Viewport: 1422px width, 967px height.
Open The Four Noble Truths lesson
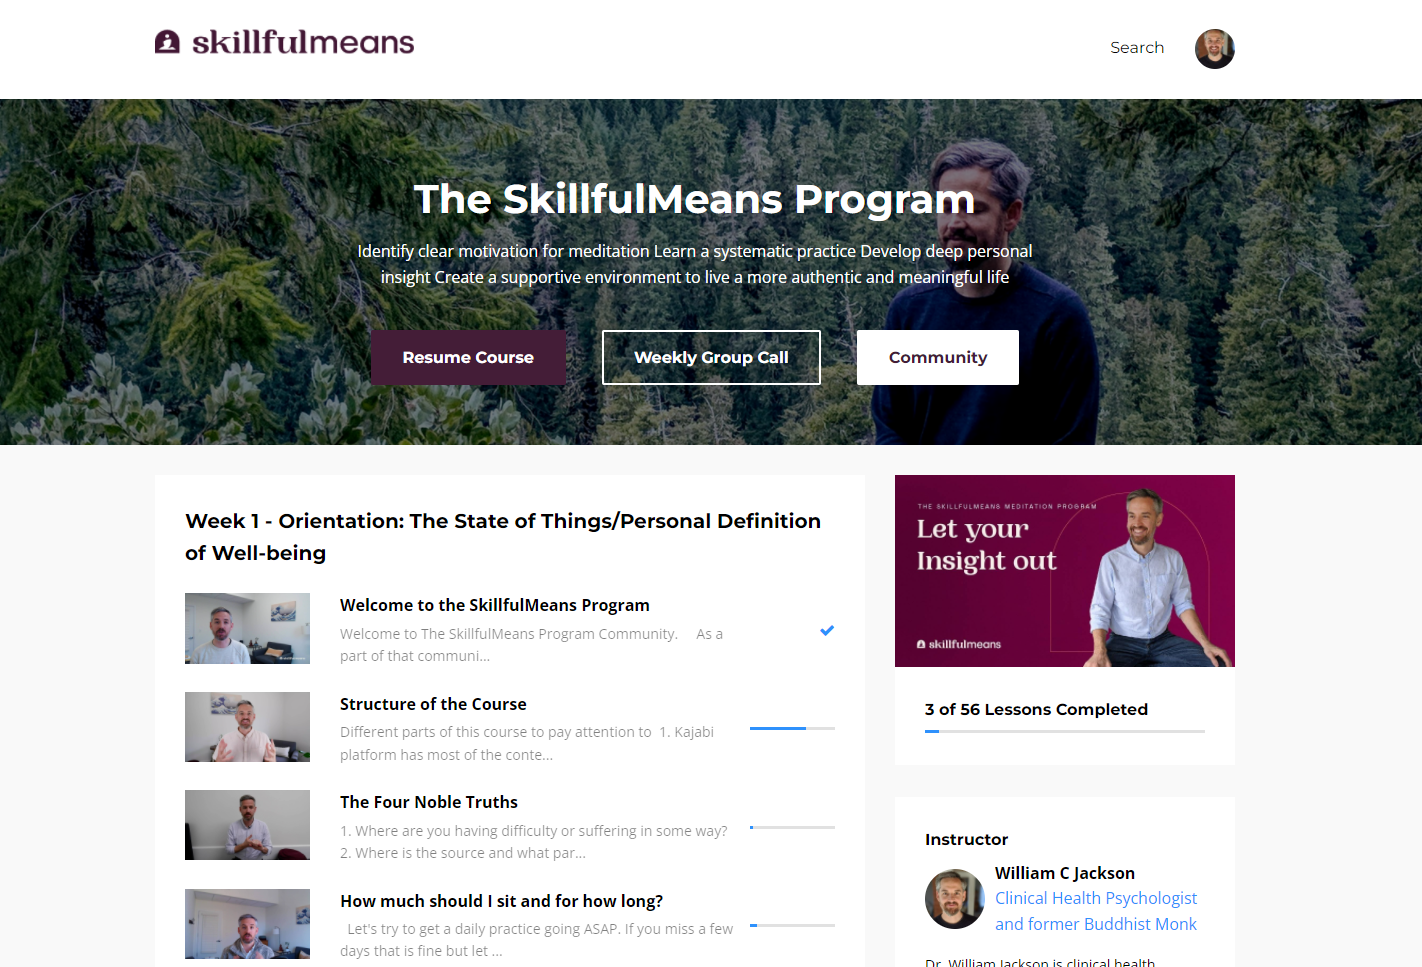pyautogui.click(x=429, y=802)
